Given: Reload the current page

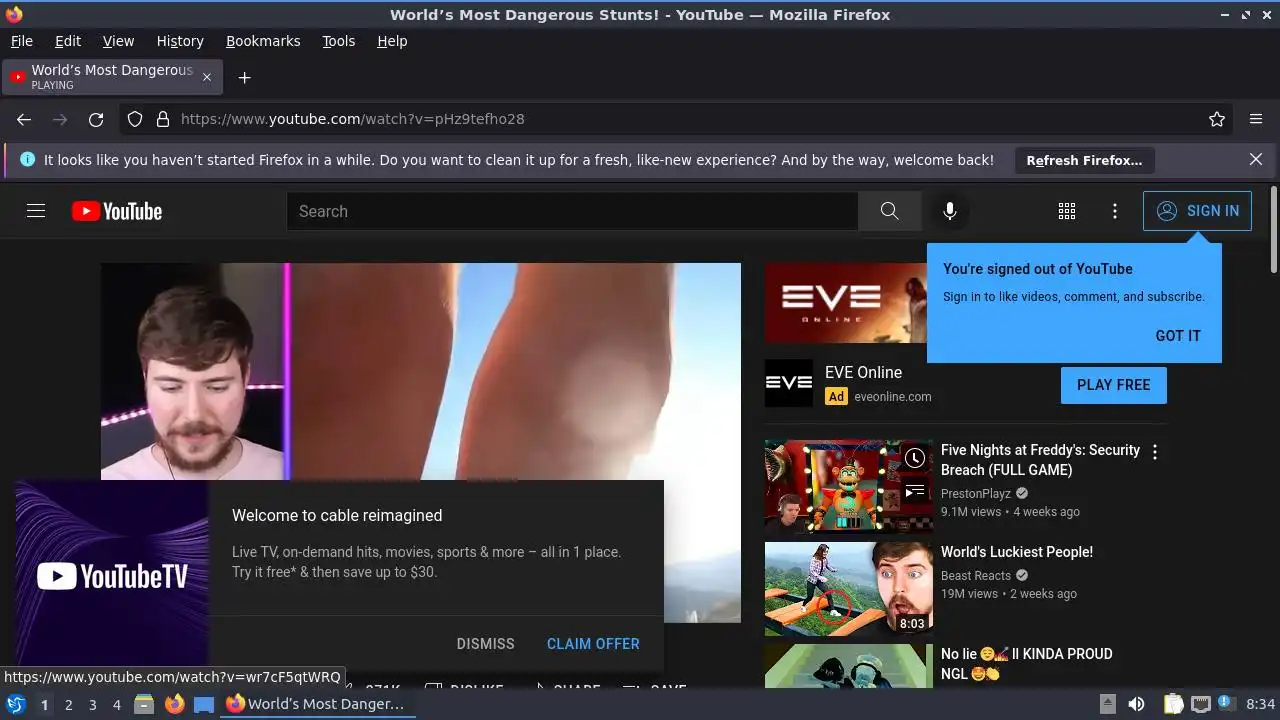Looking at the screenshot, I should click(96, 119).
